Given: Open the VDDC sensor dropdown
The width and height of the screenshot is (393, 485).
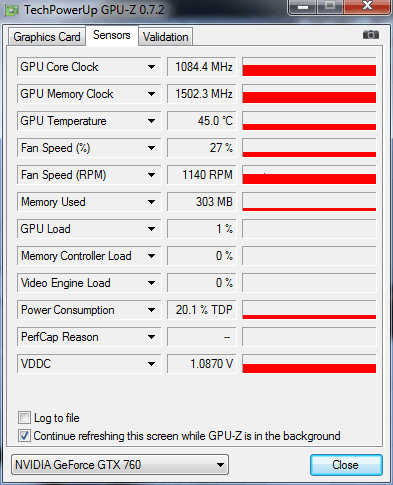Looking at the screenshot, I should click(151, 364).
